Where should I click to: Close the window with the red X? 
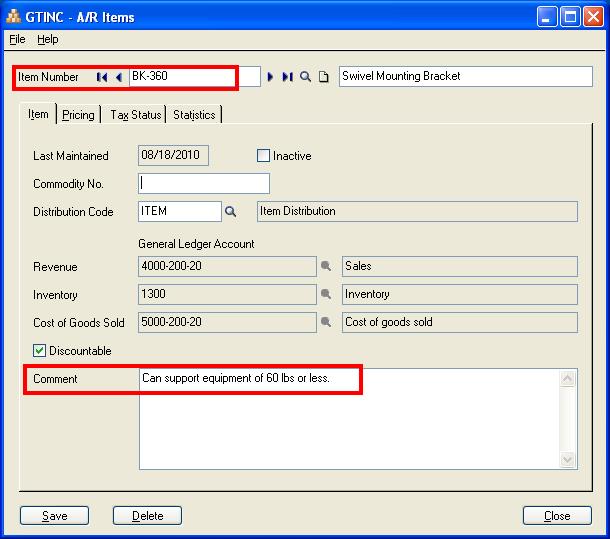(x=593, y=17)
